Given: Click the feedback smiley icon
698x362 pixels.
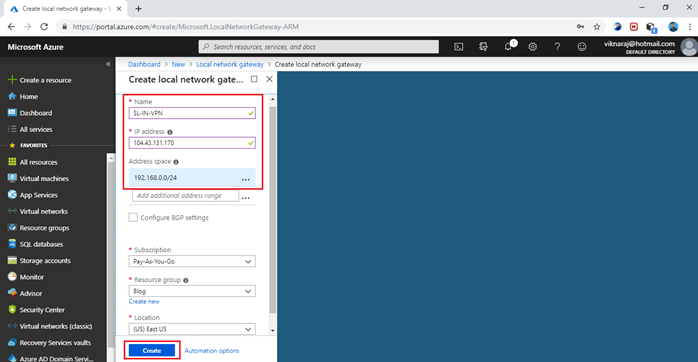Looking at the screenshot, I should (582, 47).
